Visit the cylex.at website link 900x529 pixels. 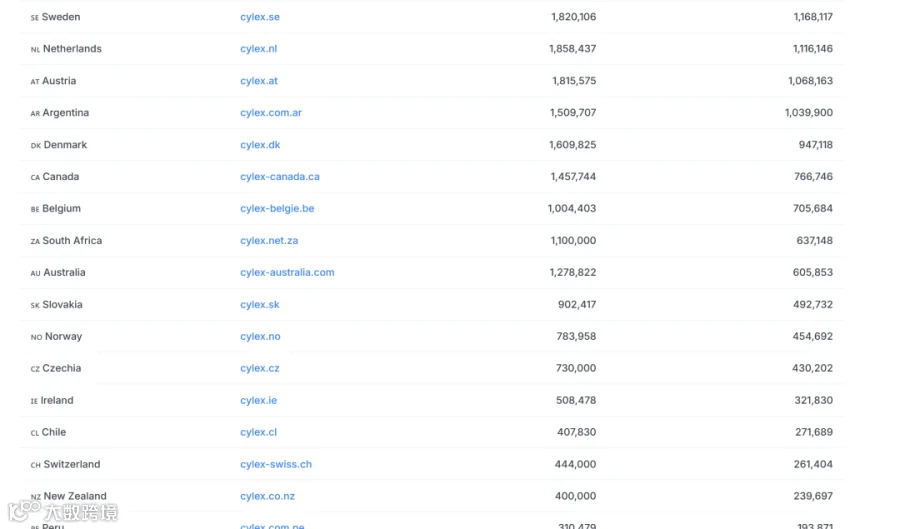coord(258,81)
